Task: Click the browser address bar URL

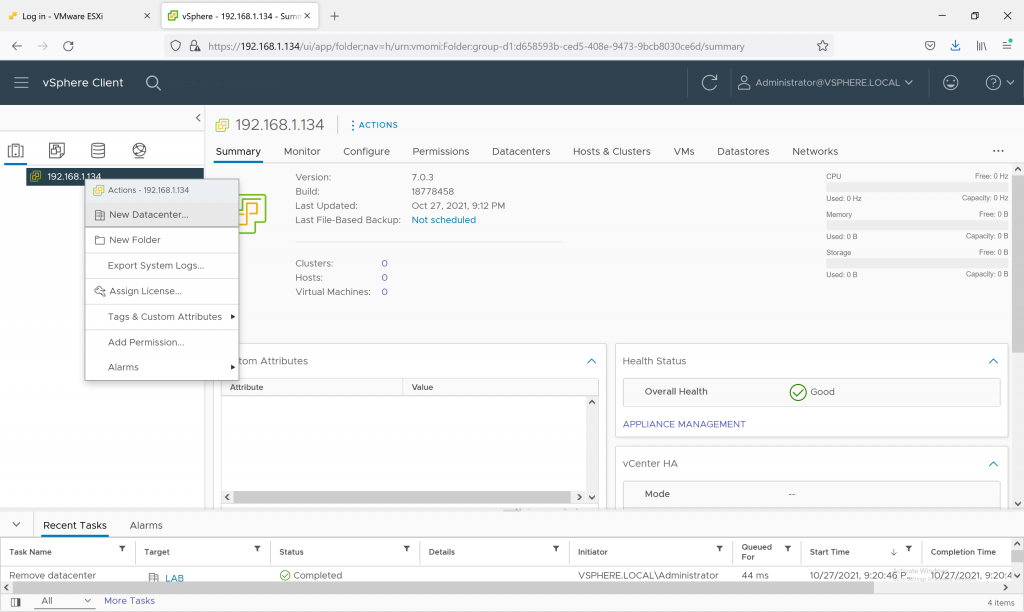Action: tap(476, 46)
